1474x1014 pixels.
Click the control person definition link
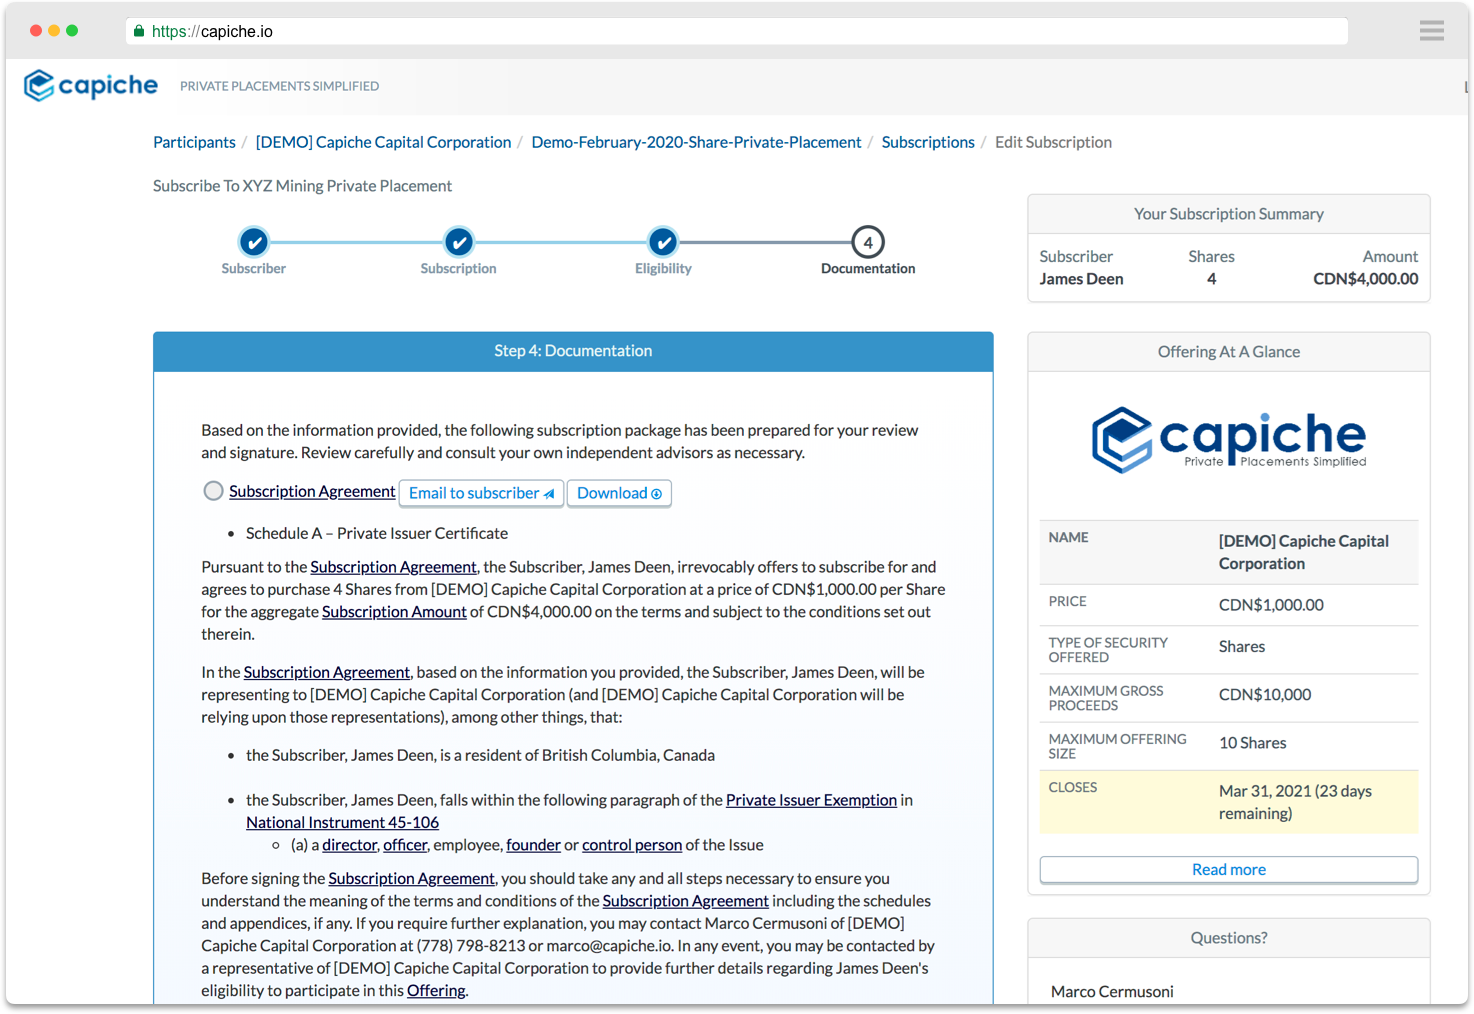click(632, 845)
